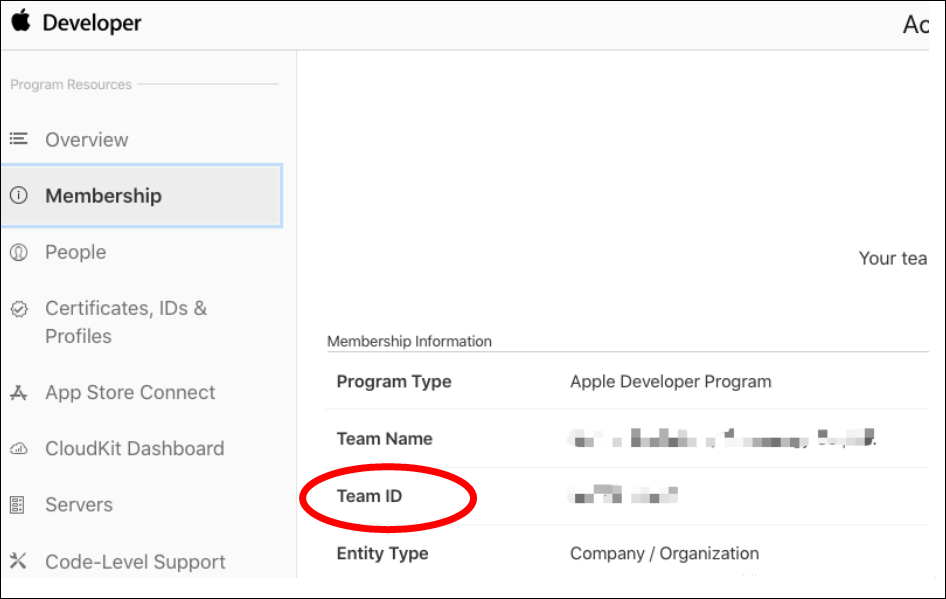Click the Membership info icon
Viewport: 946px width, 599px height.
tap(19, 195)
